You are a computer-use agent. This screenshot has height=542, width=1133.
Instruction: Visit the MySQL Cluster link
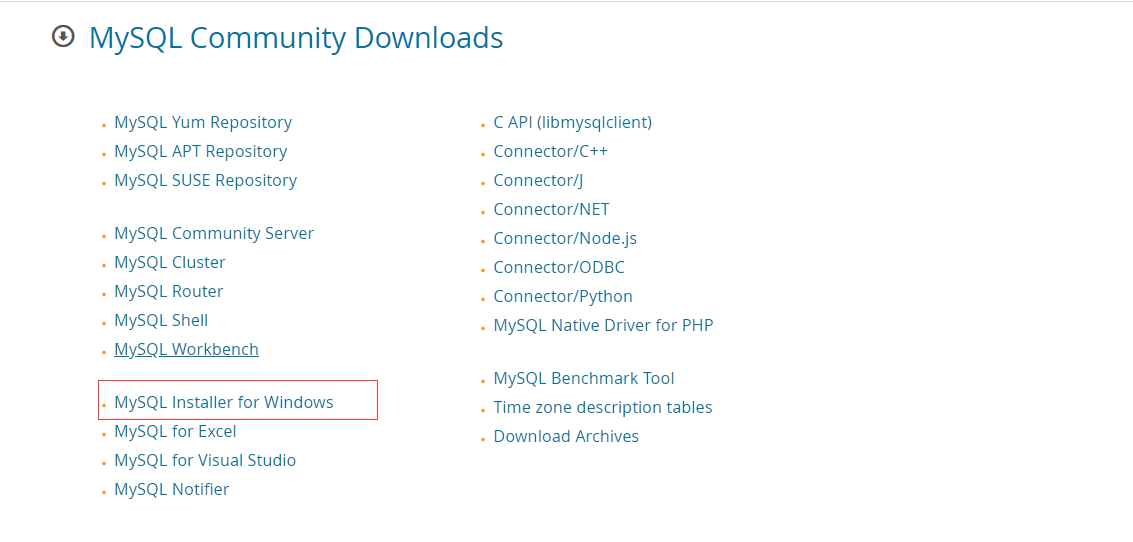click(170, 263)
